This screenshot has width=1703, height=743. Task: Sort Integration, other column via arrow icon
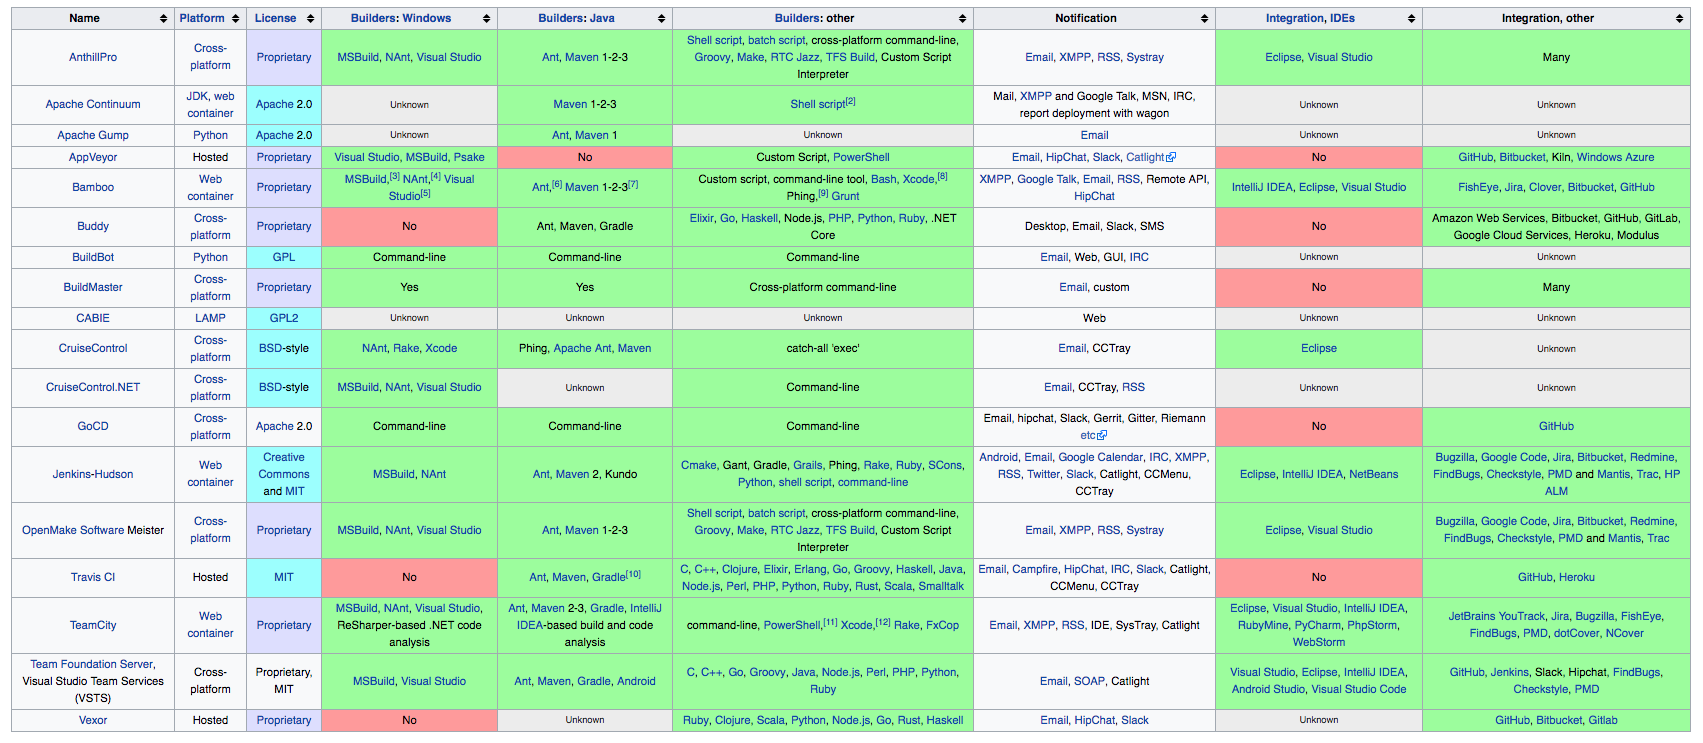coord(1680,19)
